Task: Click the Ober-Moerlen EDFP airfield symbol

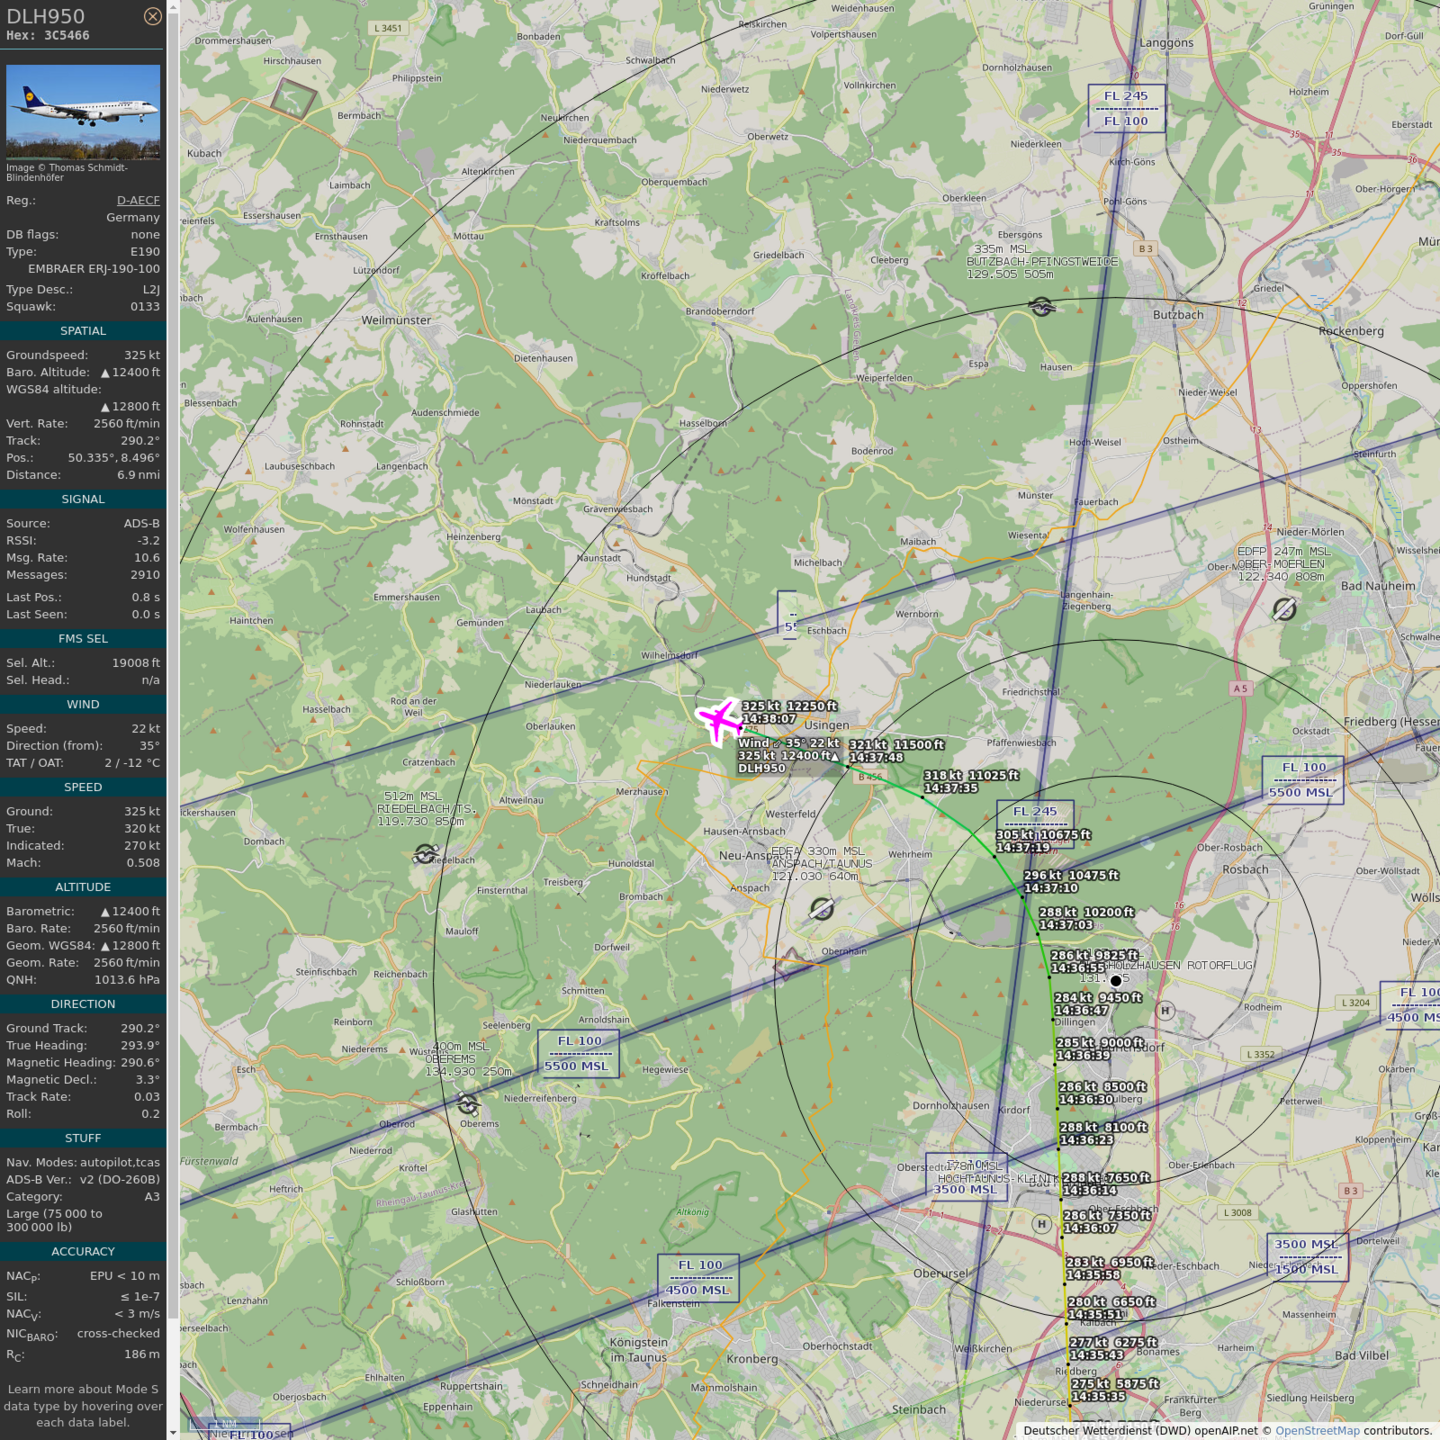Action: point(1284,608)
